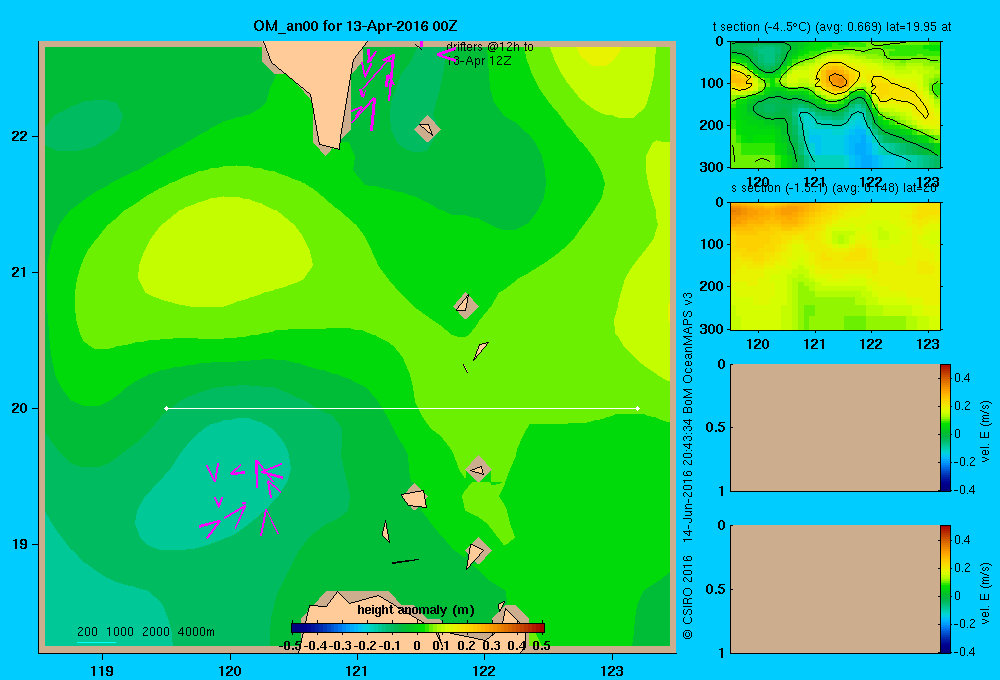Click the map title OM_an00 for 13-Apr-2016 00Z
Screen dimensions: 1000x680
point(355,26)
